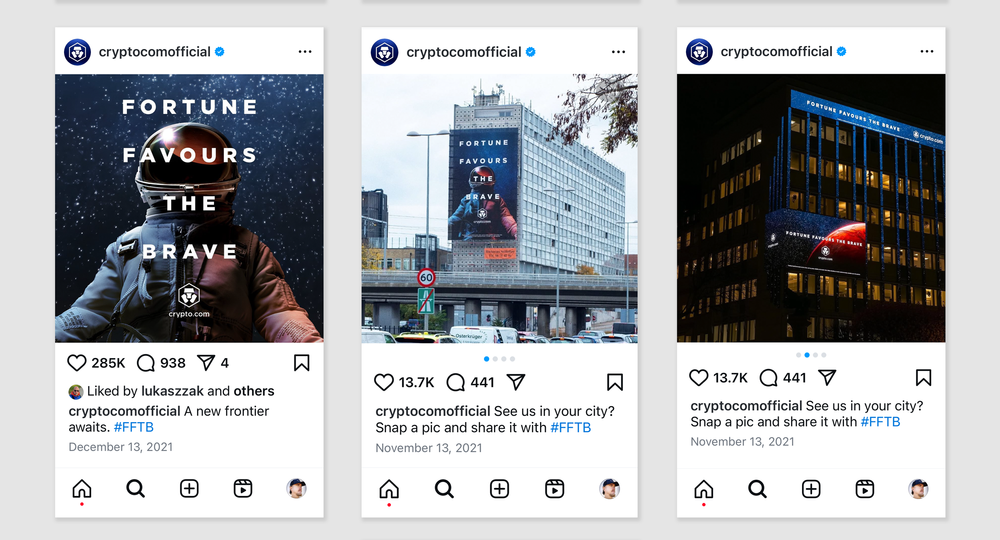1000x540 pixels.
Task: Click the verified badge on the astronaut post header
Action: 219,52
